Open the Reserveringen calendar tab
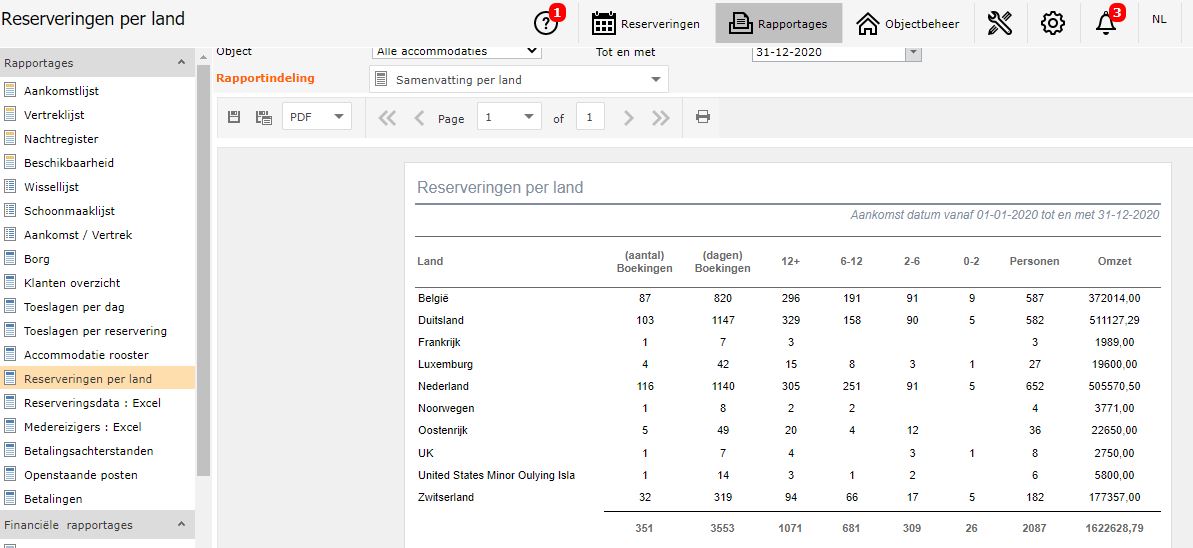 [x=646, y=24]
